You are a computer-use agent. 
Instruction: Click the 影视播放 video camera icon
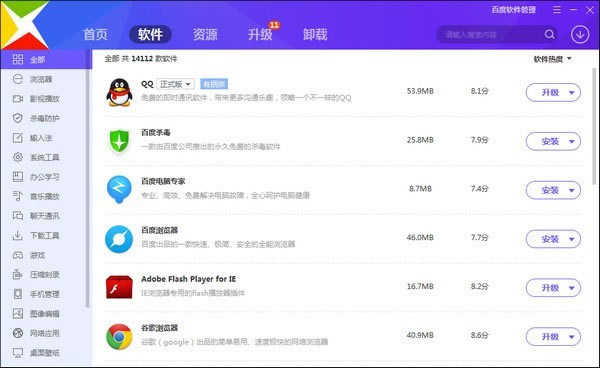[18, 99]
